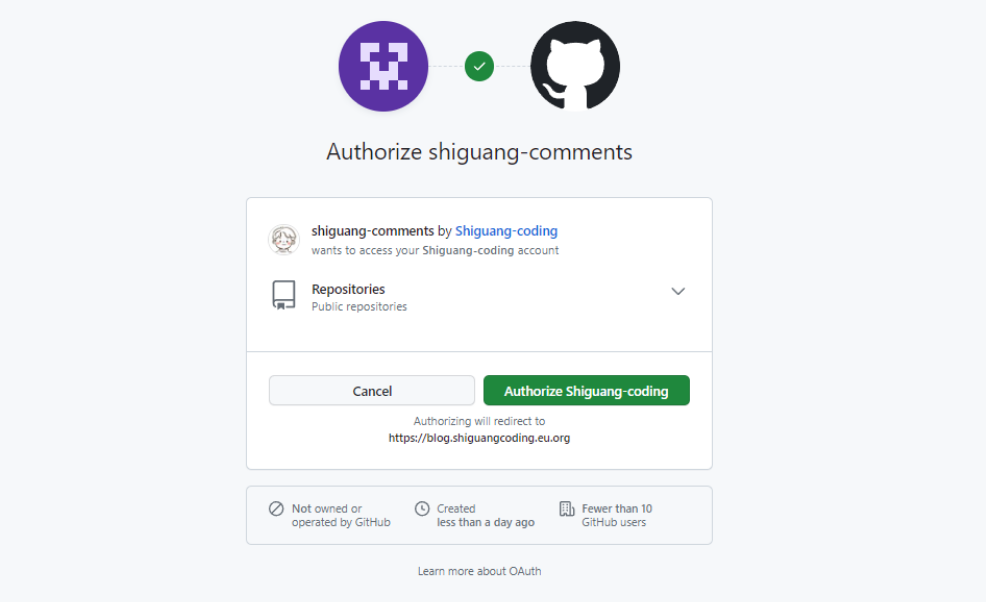This screenshot has height=602, width=986.
Task: Click the Repositories label text
Action: pos(348,289)
